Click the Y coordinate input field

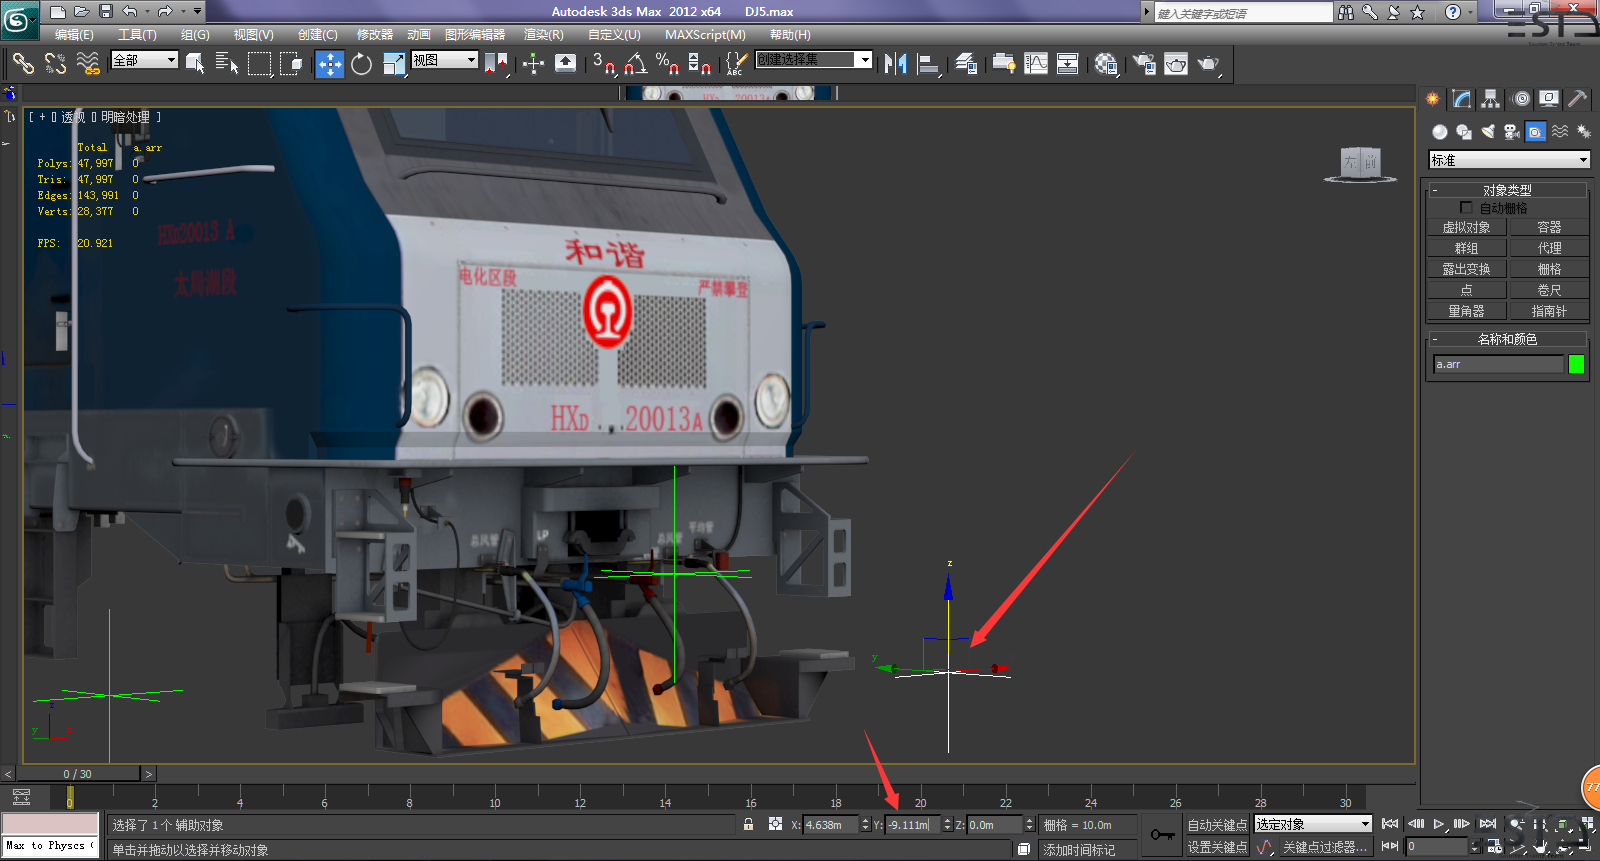tap(912, 825)
